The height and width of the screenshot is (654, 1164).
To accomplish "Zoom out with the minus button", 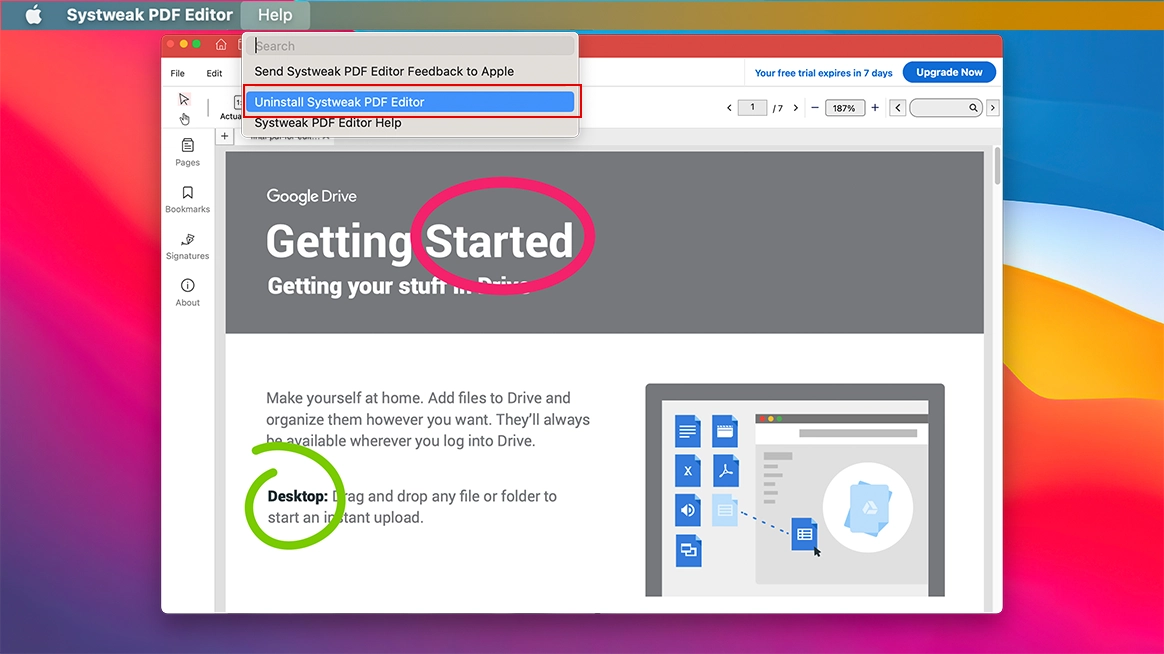I will 814,108.
